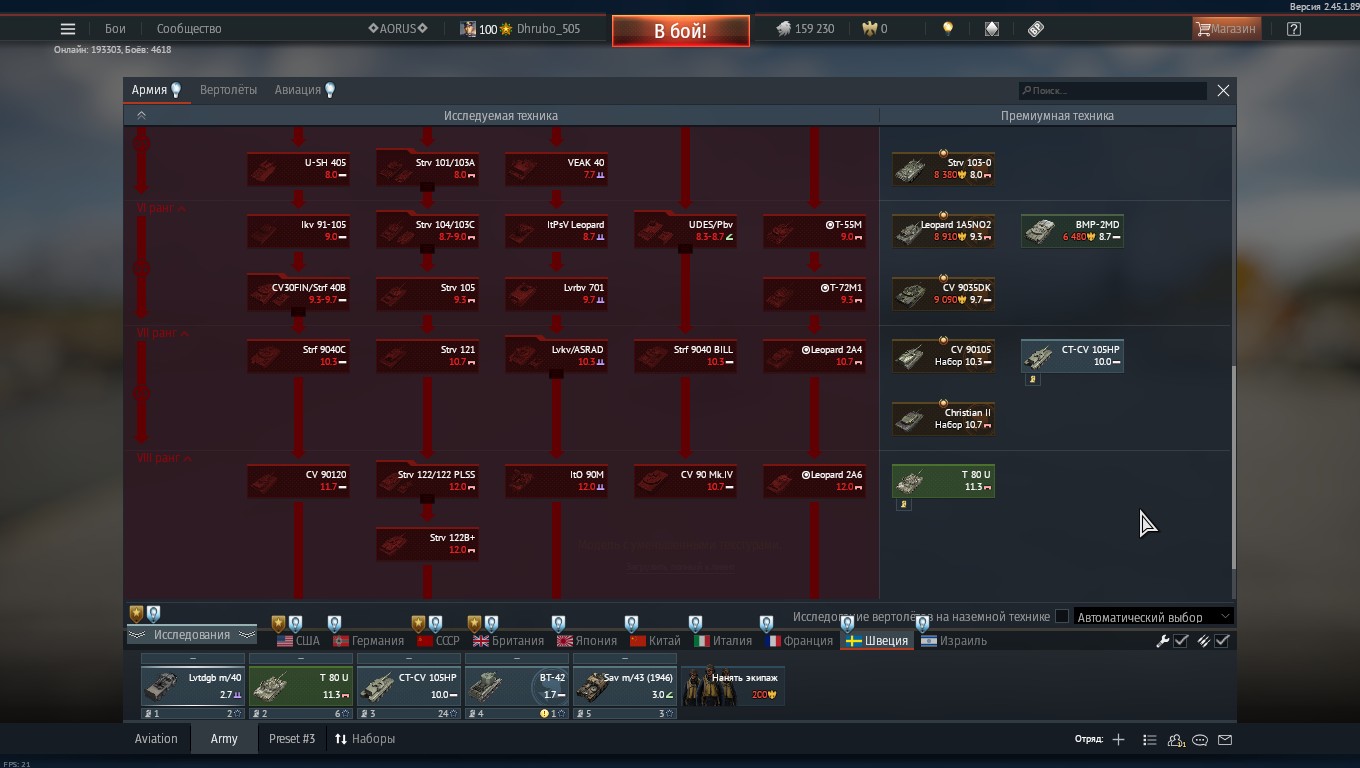The image size is (1360, 768).
Task: Click the talisman icon under CT-CV 105HP premium card
Action: click(x=1033, y=380)
